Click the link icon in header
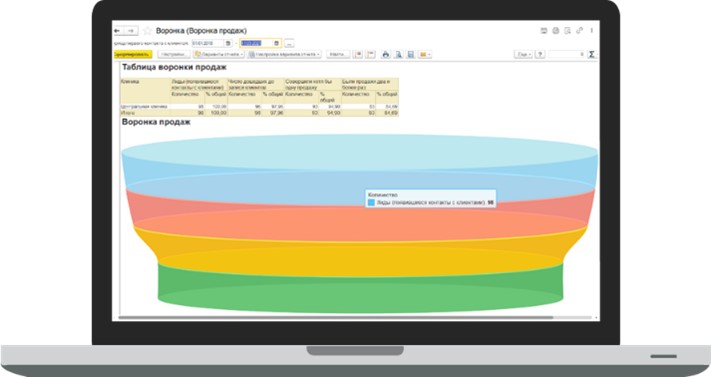This screenshot has height=377, width=711. (580, 31)
